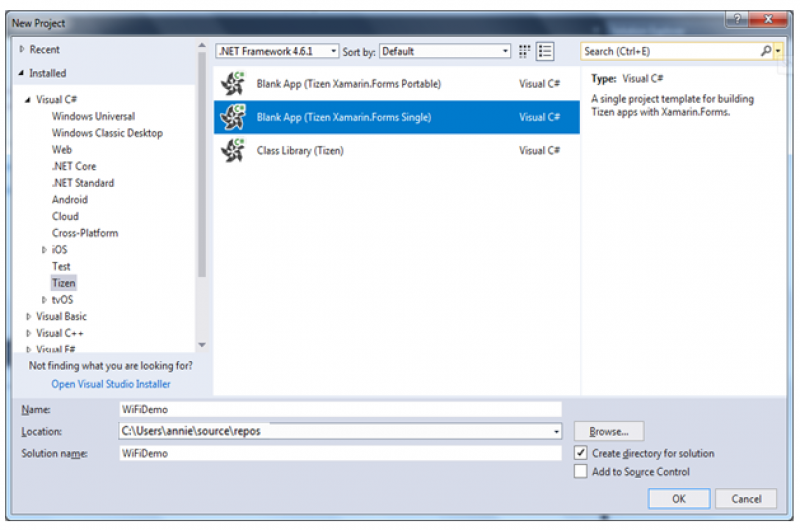
Task: Open the Location path dropdown
Action: pos(556,431)
